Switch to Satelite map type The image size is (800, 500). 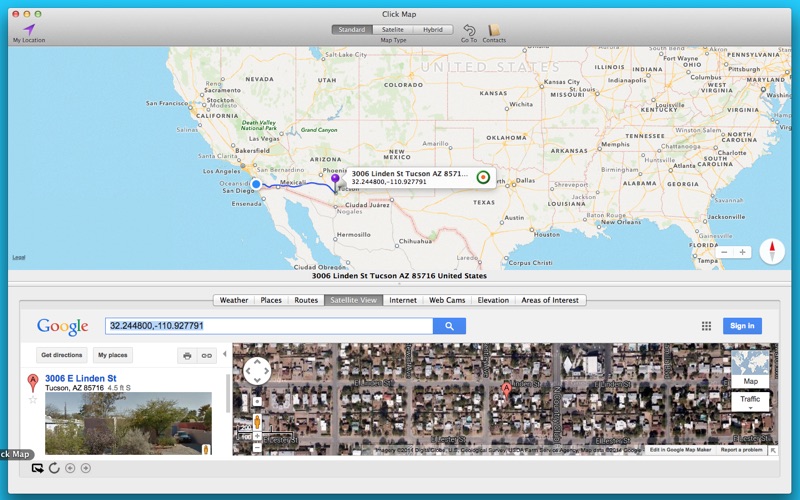pyautogui.click(x=393, y=30)
